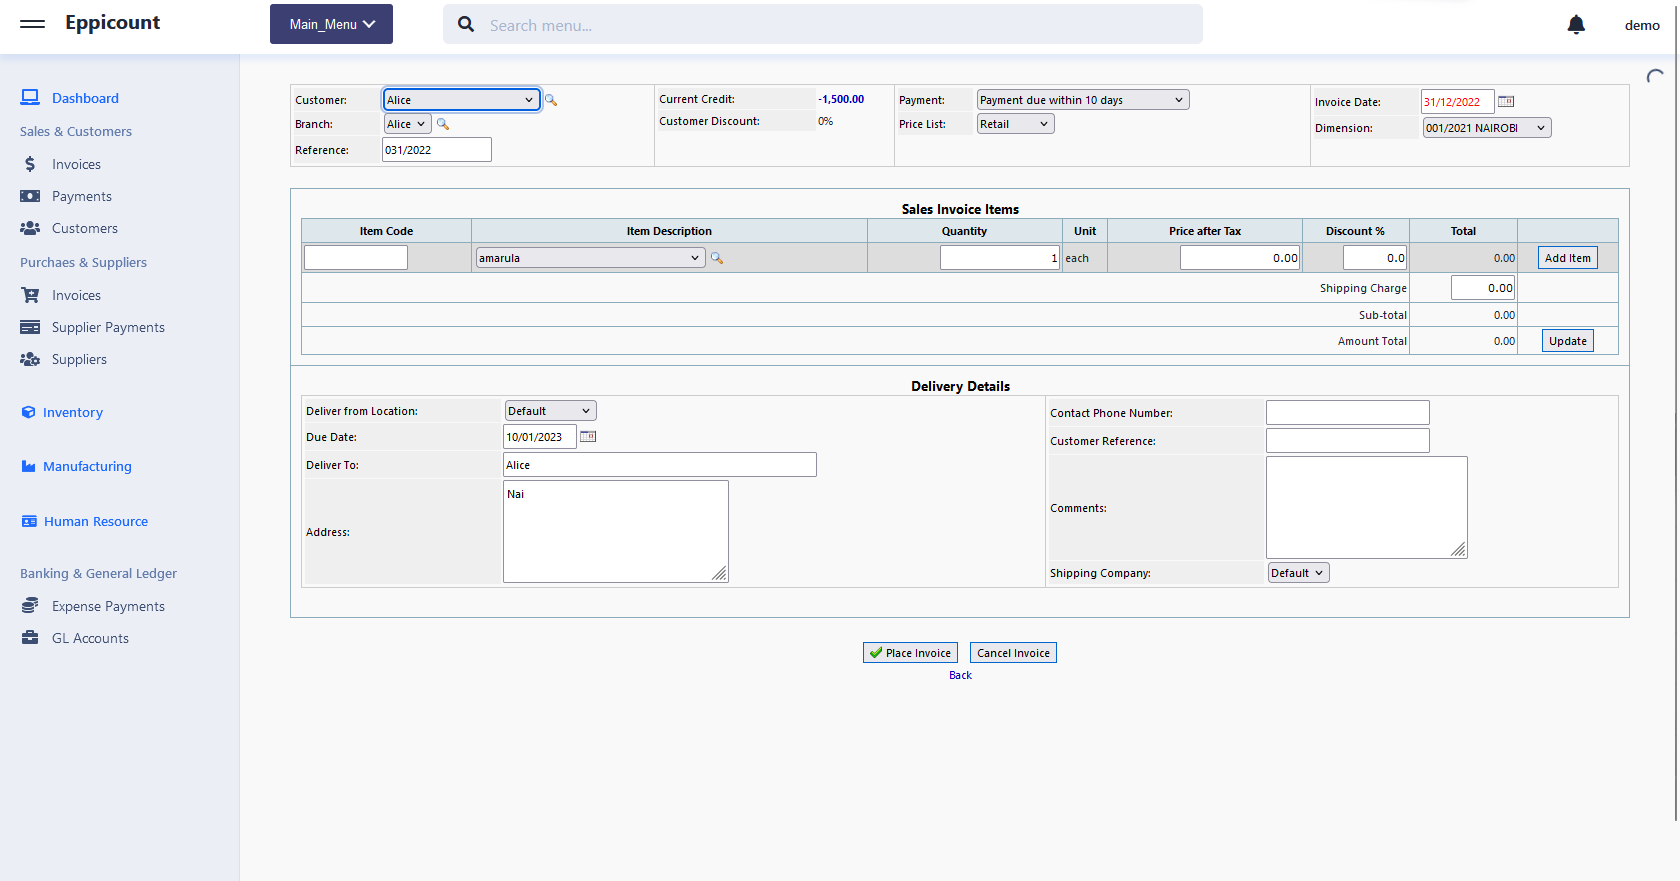1680x881 pixels.
Task: Click the Invoice Date field 31/12/2022
Action: [x=1458, y=101]
